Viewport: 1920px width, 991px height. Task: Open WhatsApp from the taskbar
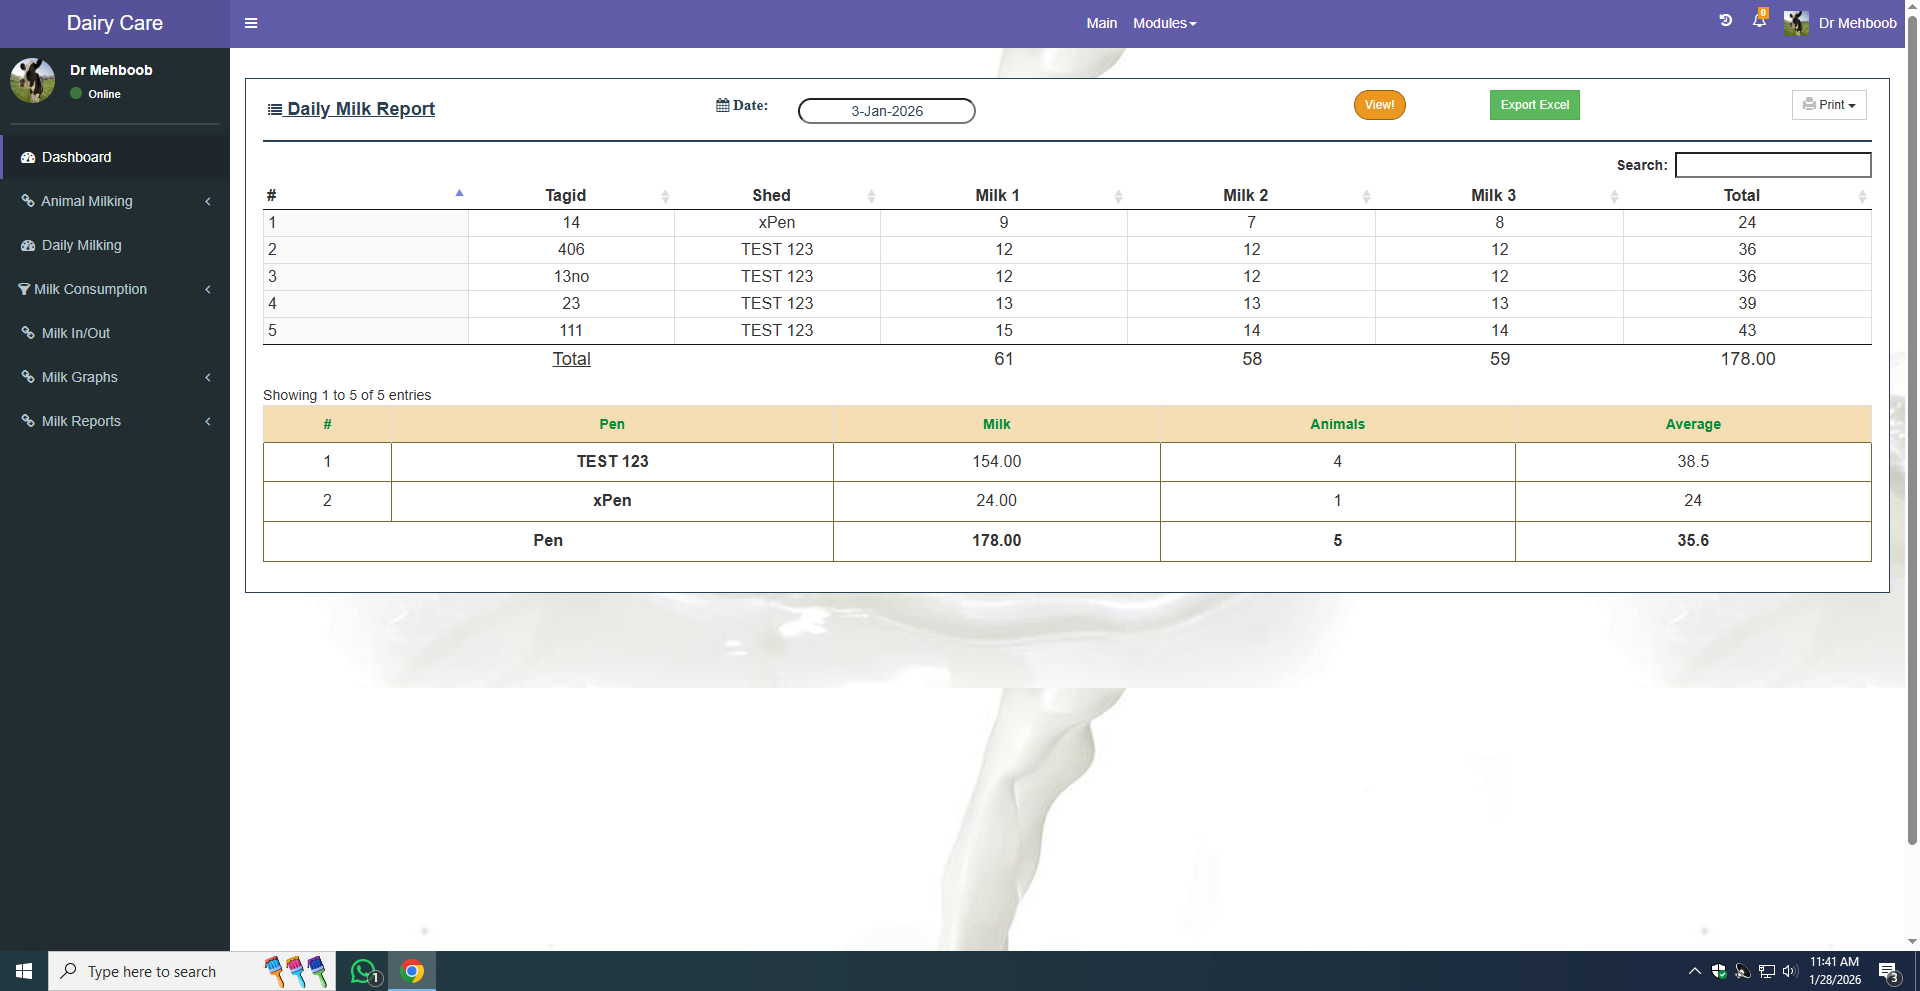pos(364,971)
